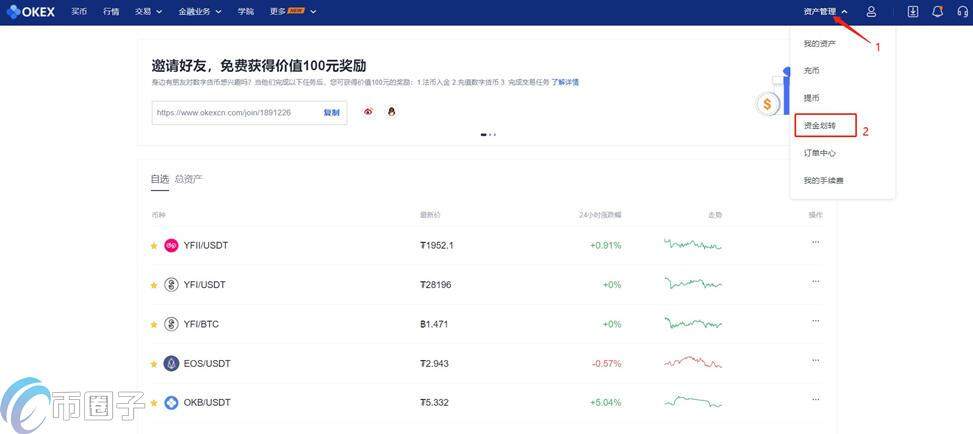Open the 行情 nav item
Viewport: 973px width, 434px height.
[x=111, y=11]
